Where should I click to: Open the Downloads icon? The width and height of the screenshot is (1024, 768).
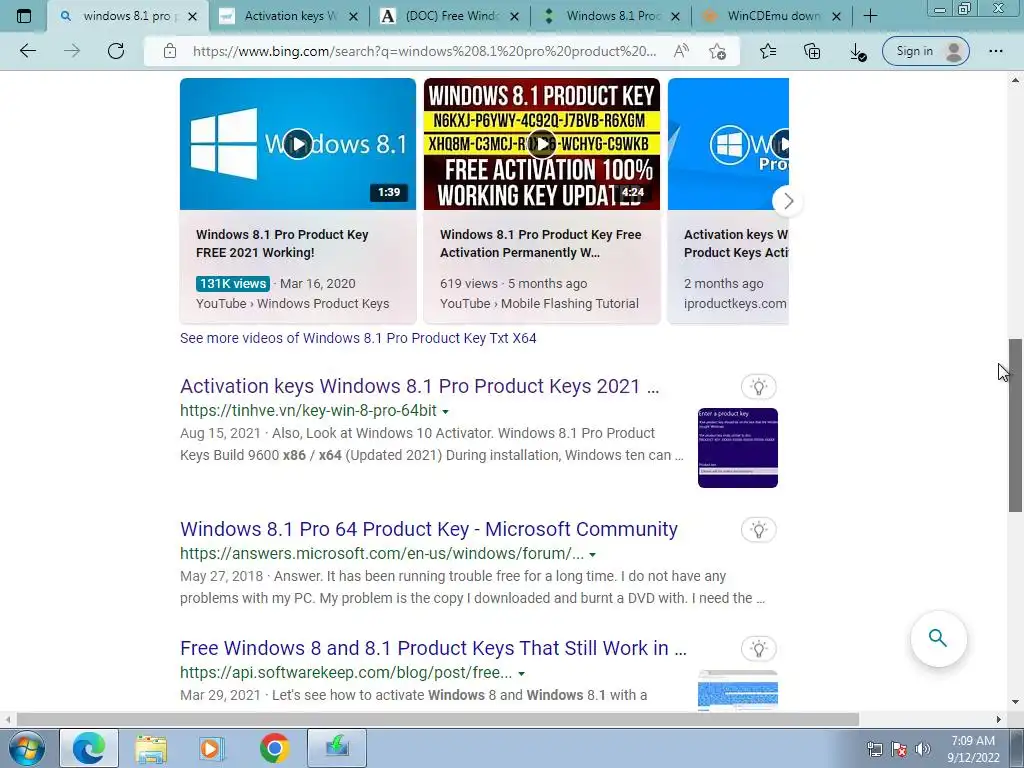857,52
